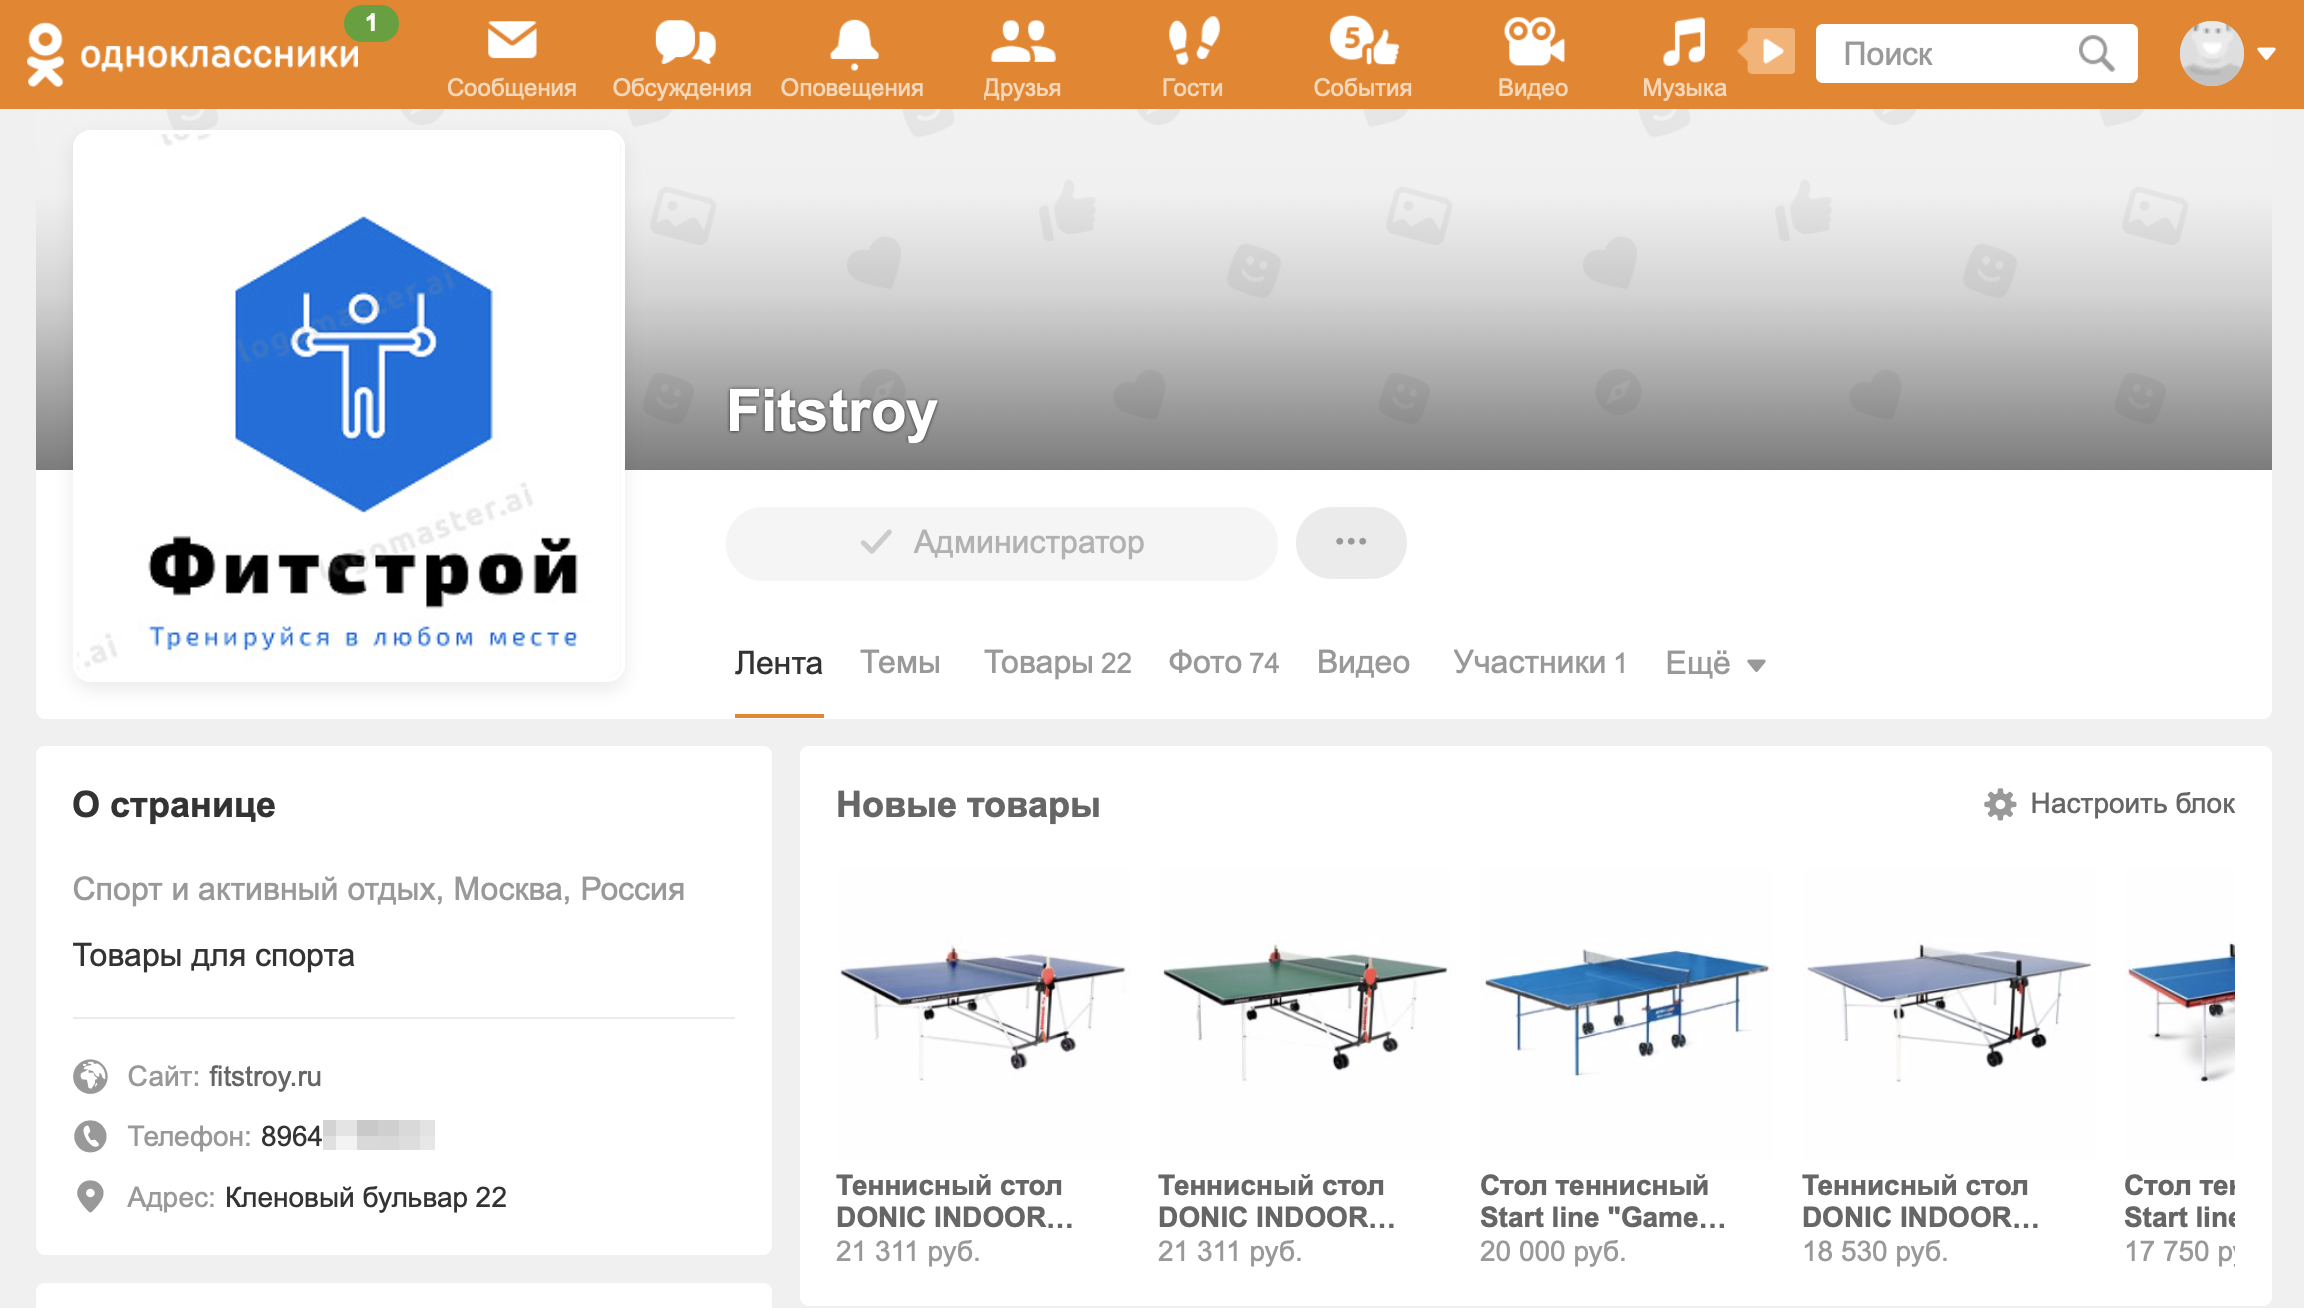The height and width of the screenshot is (1308, 2304).
Task: Open the 18 530 руб. table thumbnail
Action: [1949, 1012]
